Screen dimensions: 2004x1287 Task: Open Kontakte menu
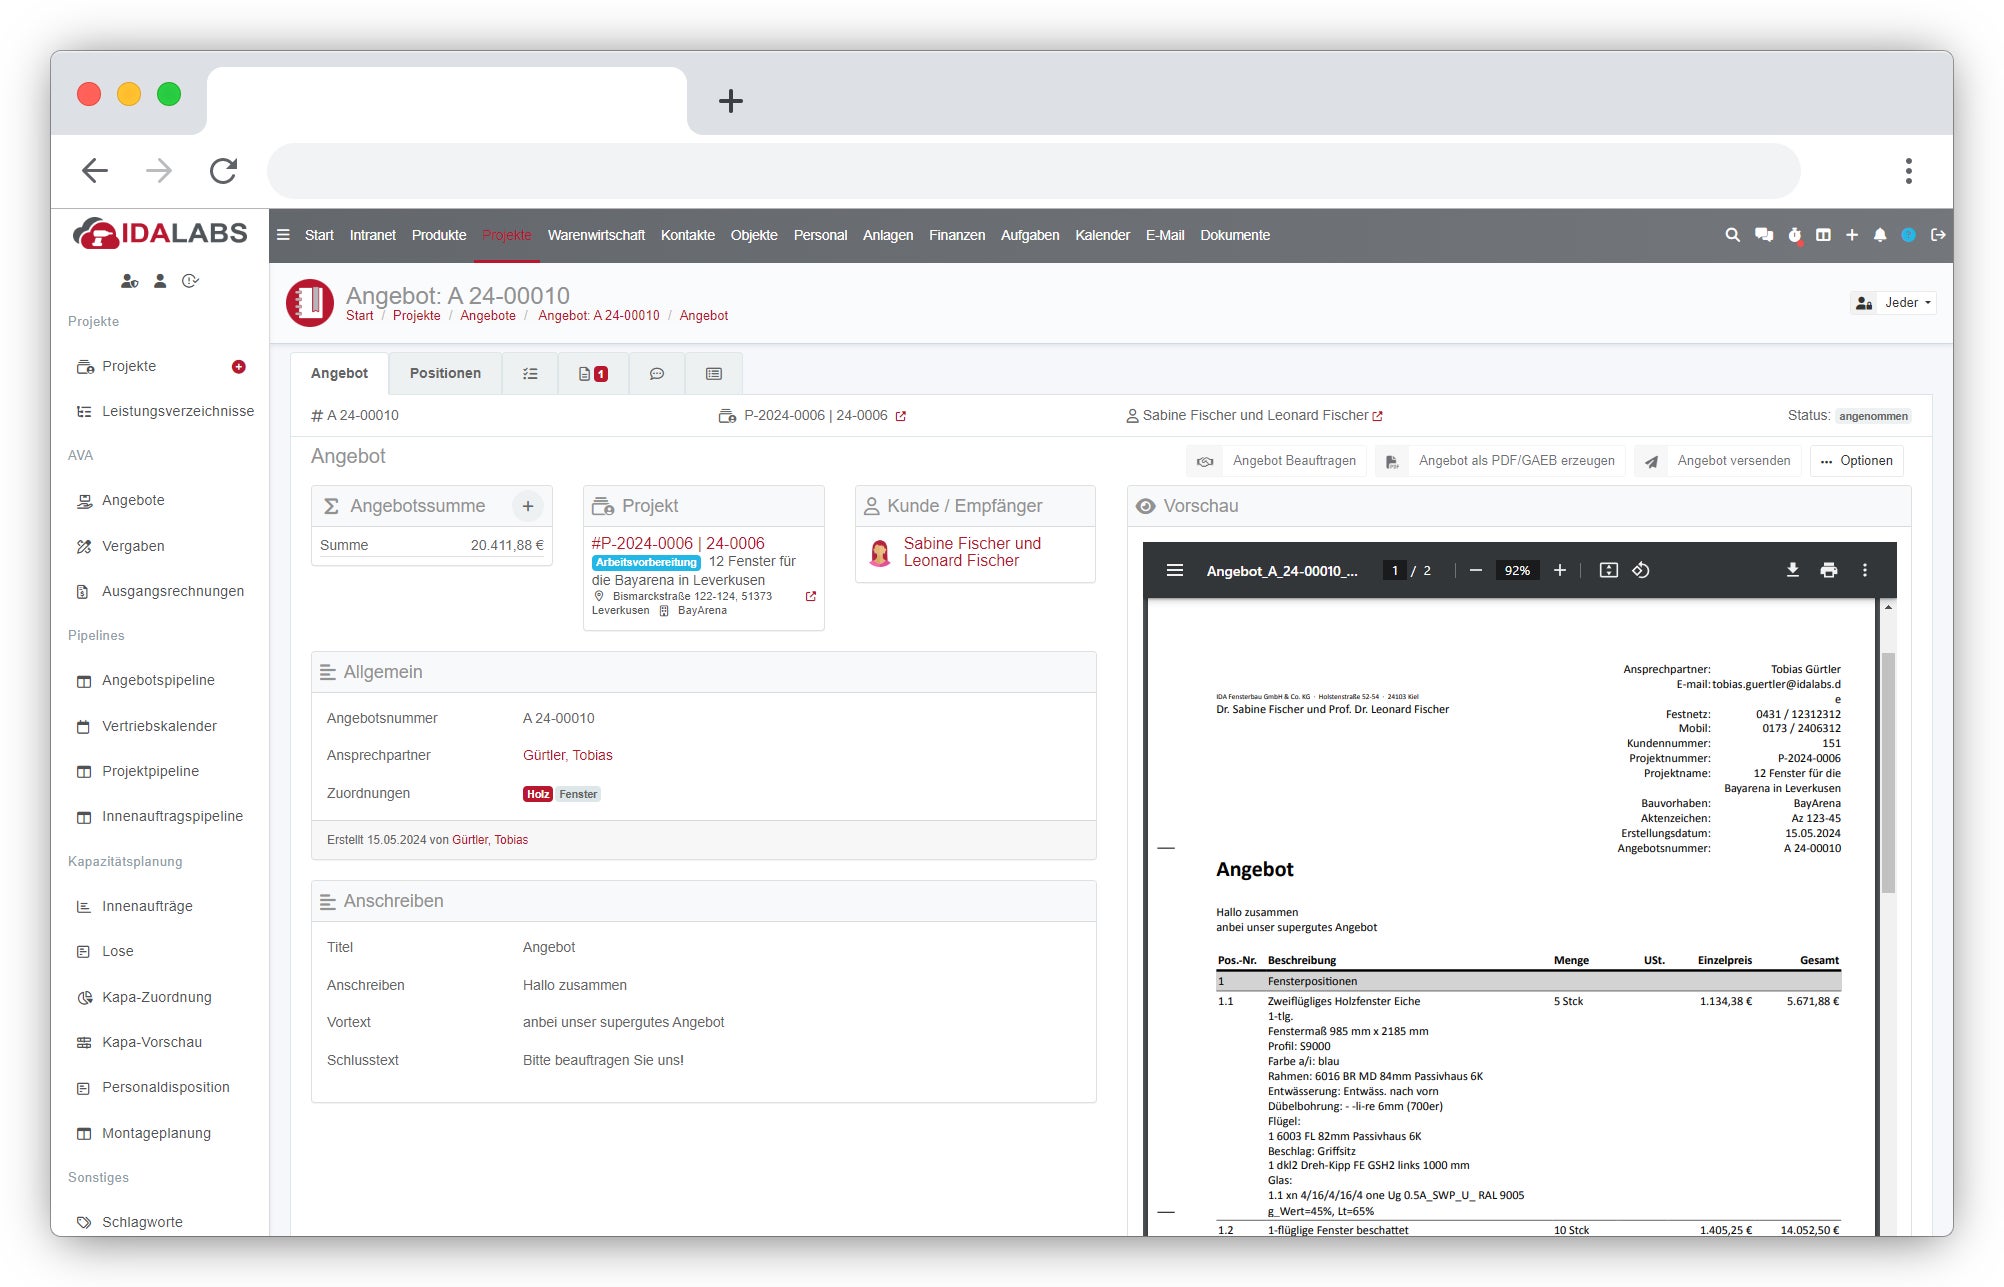tap(688, 235)
